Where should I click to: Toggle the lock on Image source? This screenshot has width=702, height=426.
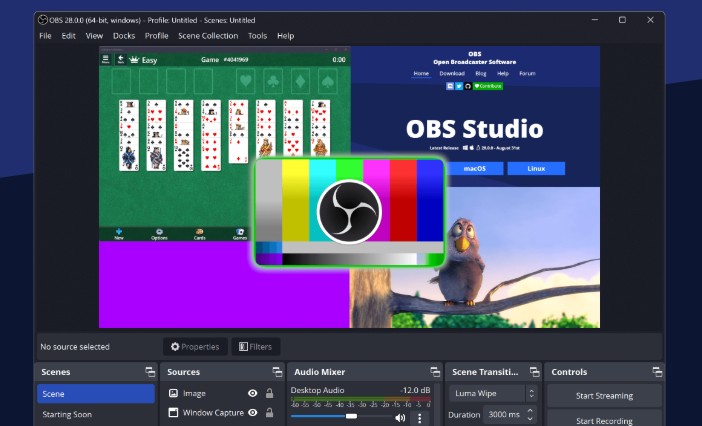click(x=270, y=393)
